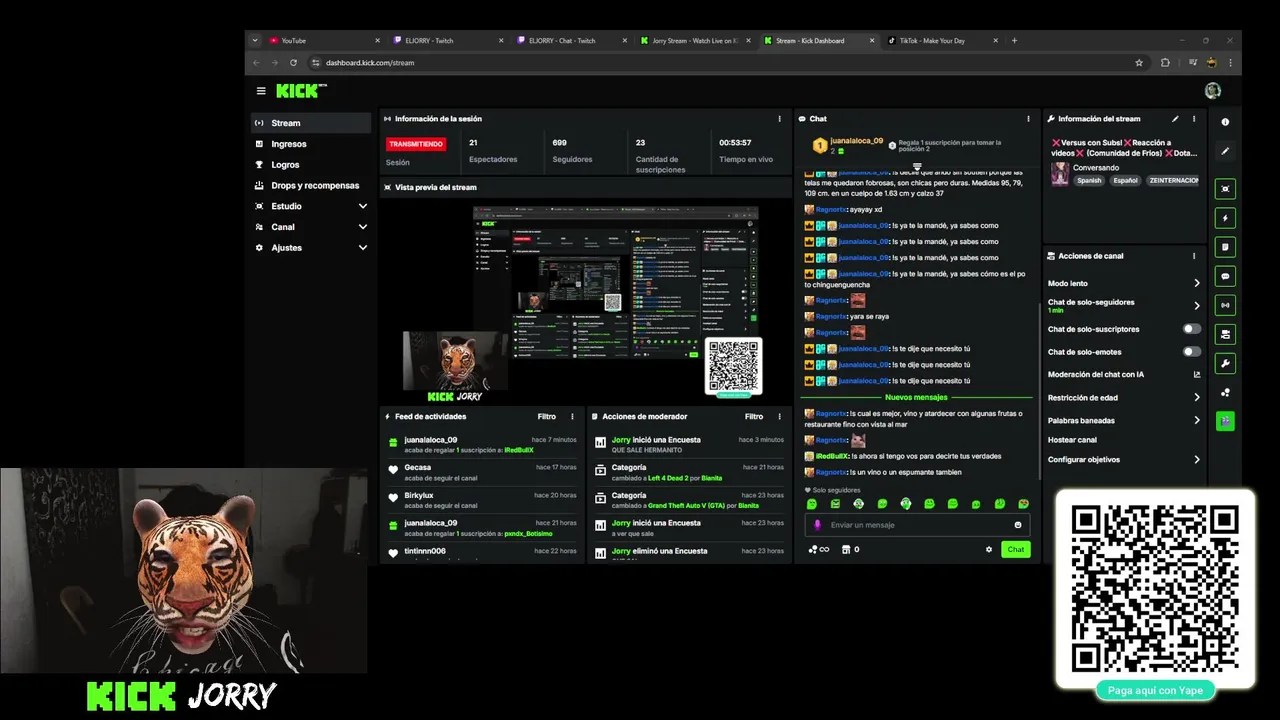The height and width of the screenshot is (720, 1280).
Task: Click the info icon in the right sidebar
Action: pos(1225,122)
